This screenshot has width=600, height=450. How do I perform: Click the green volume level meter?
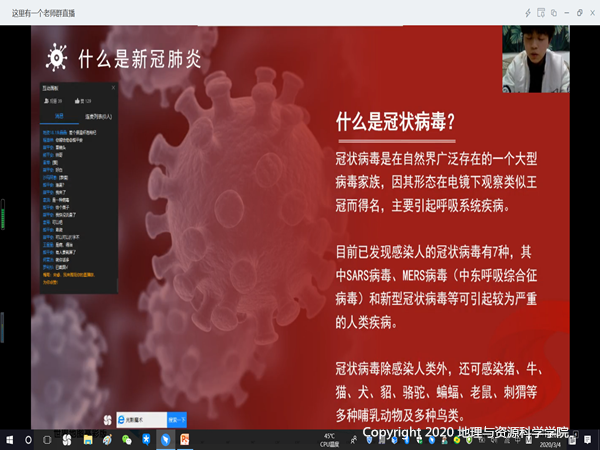(3, 215)
